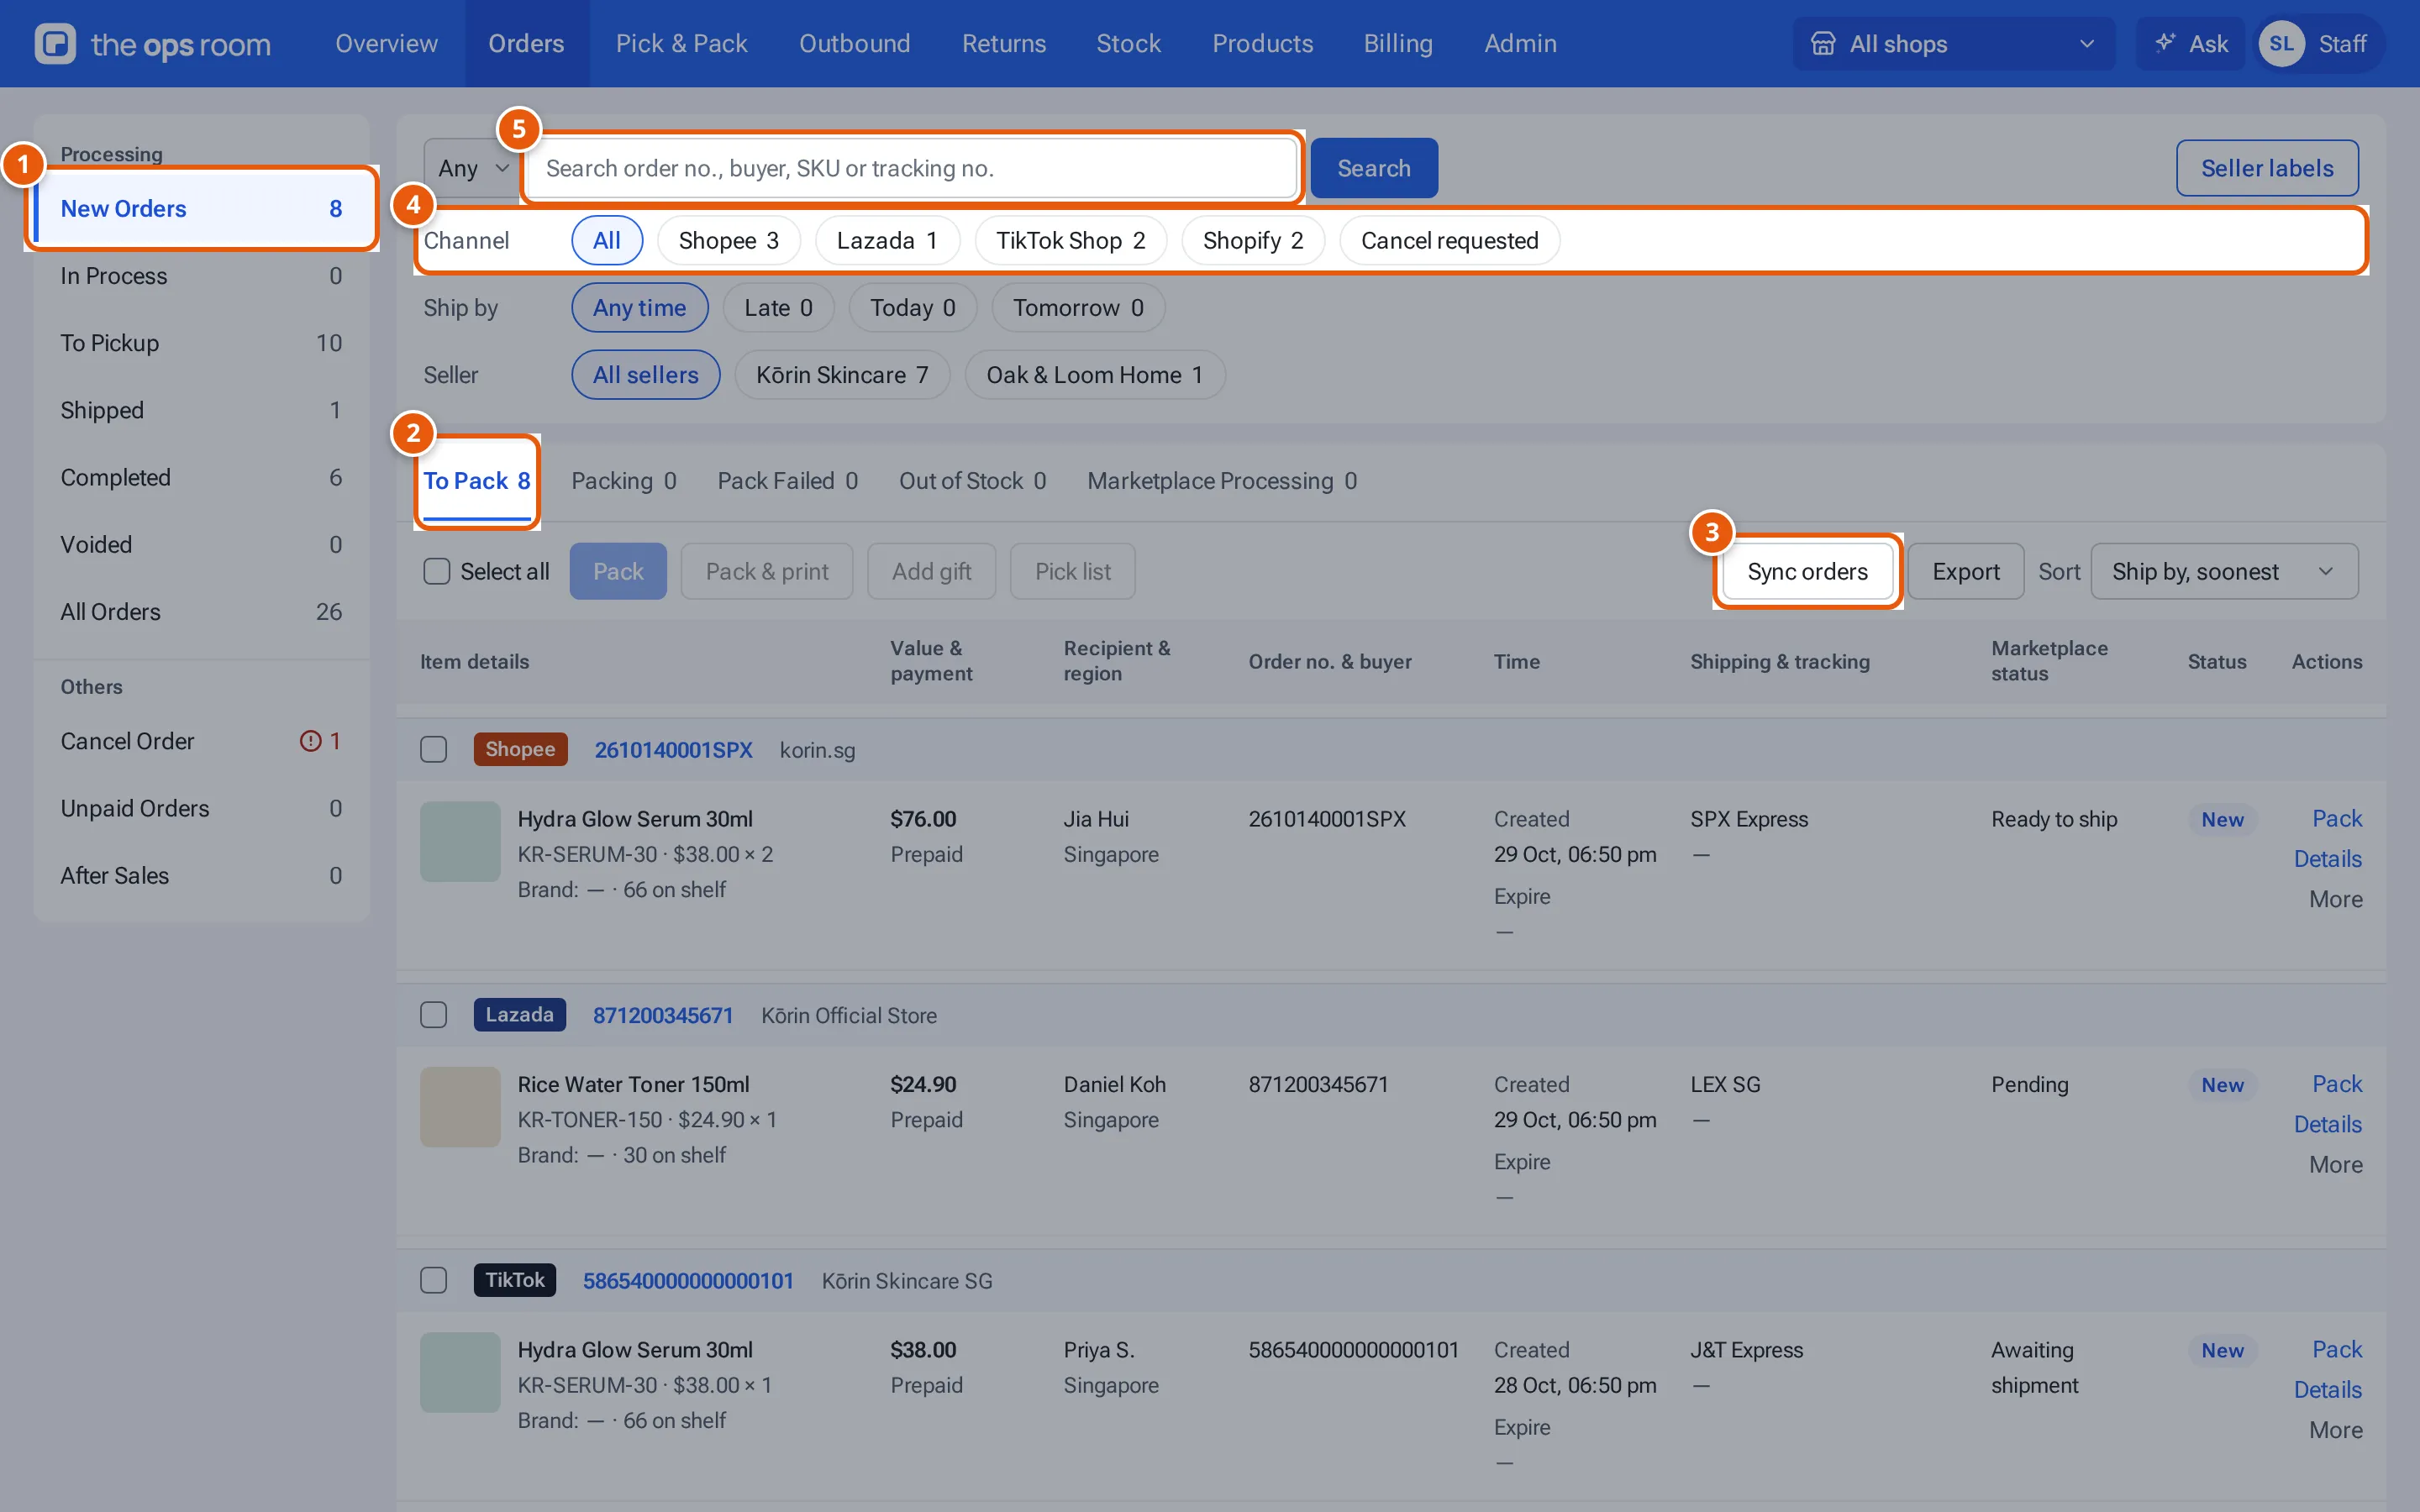
Task: Filter channel by TikTok Shop
Action: coord(1071,240)
